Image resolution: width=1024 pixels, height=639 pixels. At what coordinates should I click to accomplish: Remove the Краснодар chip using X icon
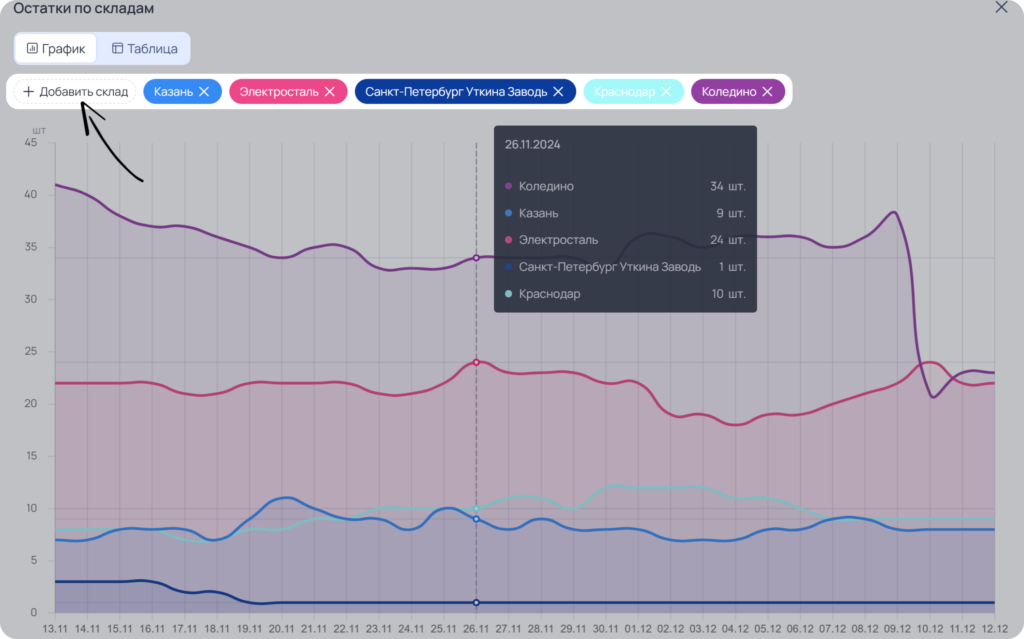(666, 91)
